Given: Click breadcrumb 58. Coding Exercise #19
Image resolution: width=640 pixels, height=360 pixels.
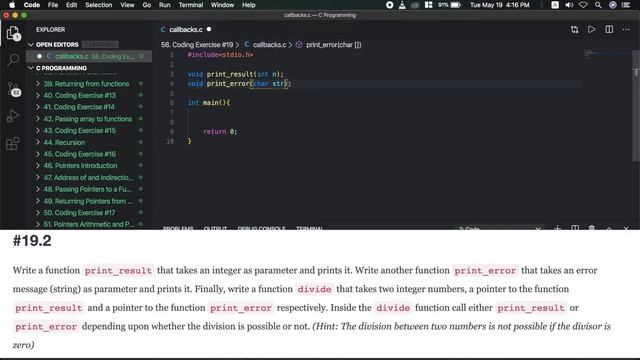Looking at the screenshot, I should 197,44.
